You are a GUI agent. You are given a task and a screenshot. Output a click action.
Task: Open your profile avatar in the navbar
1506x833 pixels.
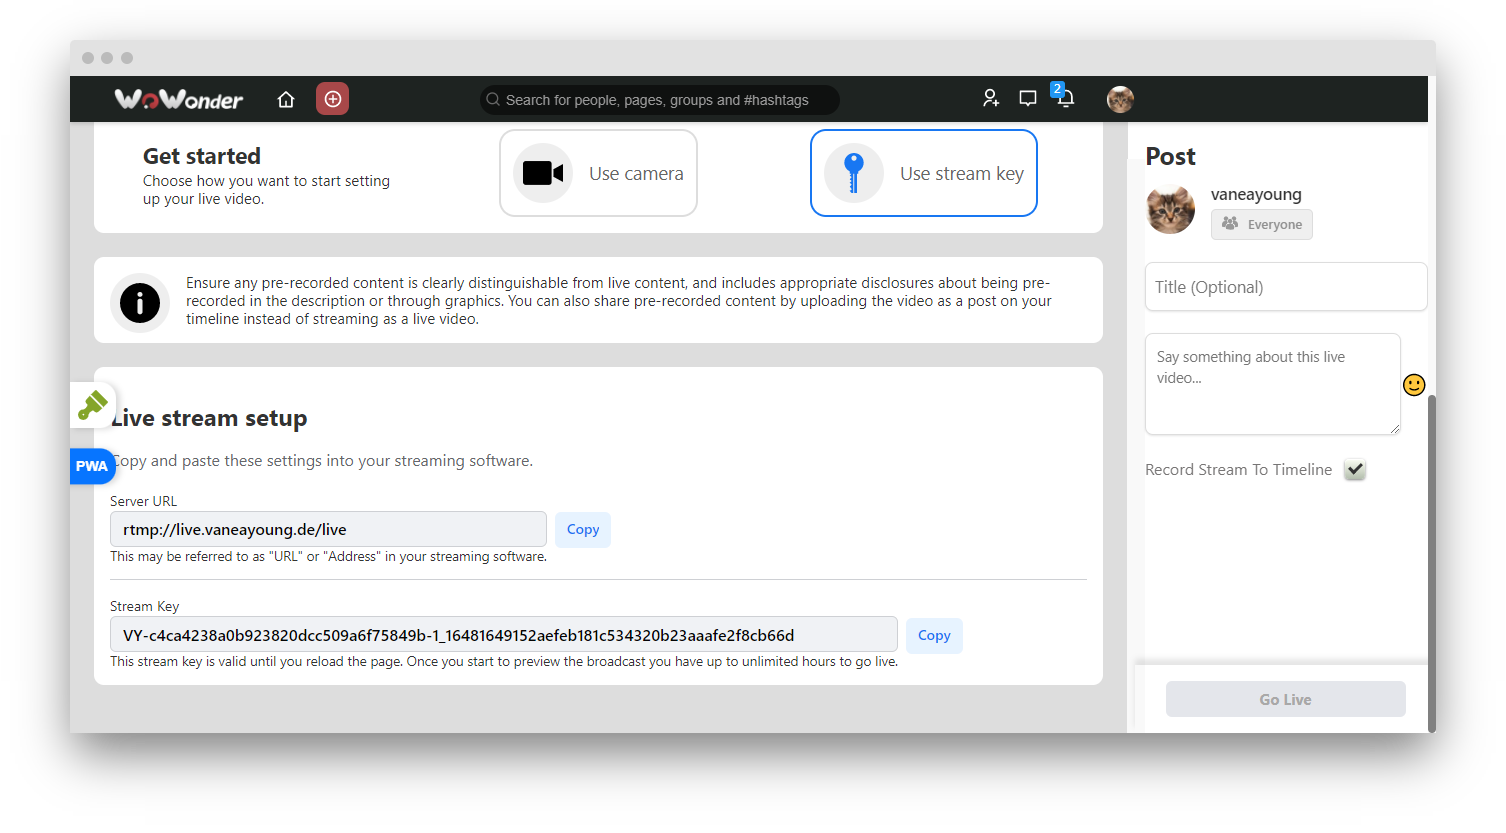[1120, 98]
